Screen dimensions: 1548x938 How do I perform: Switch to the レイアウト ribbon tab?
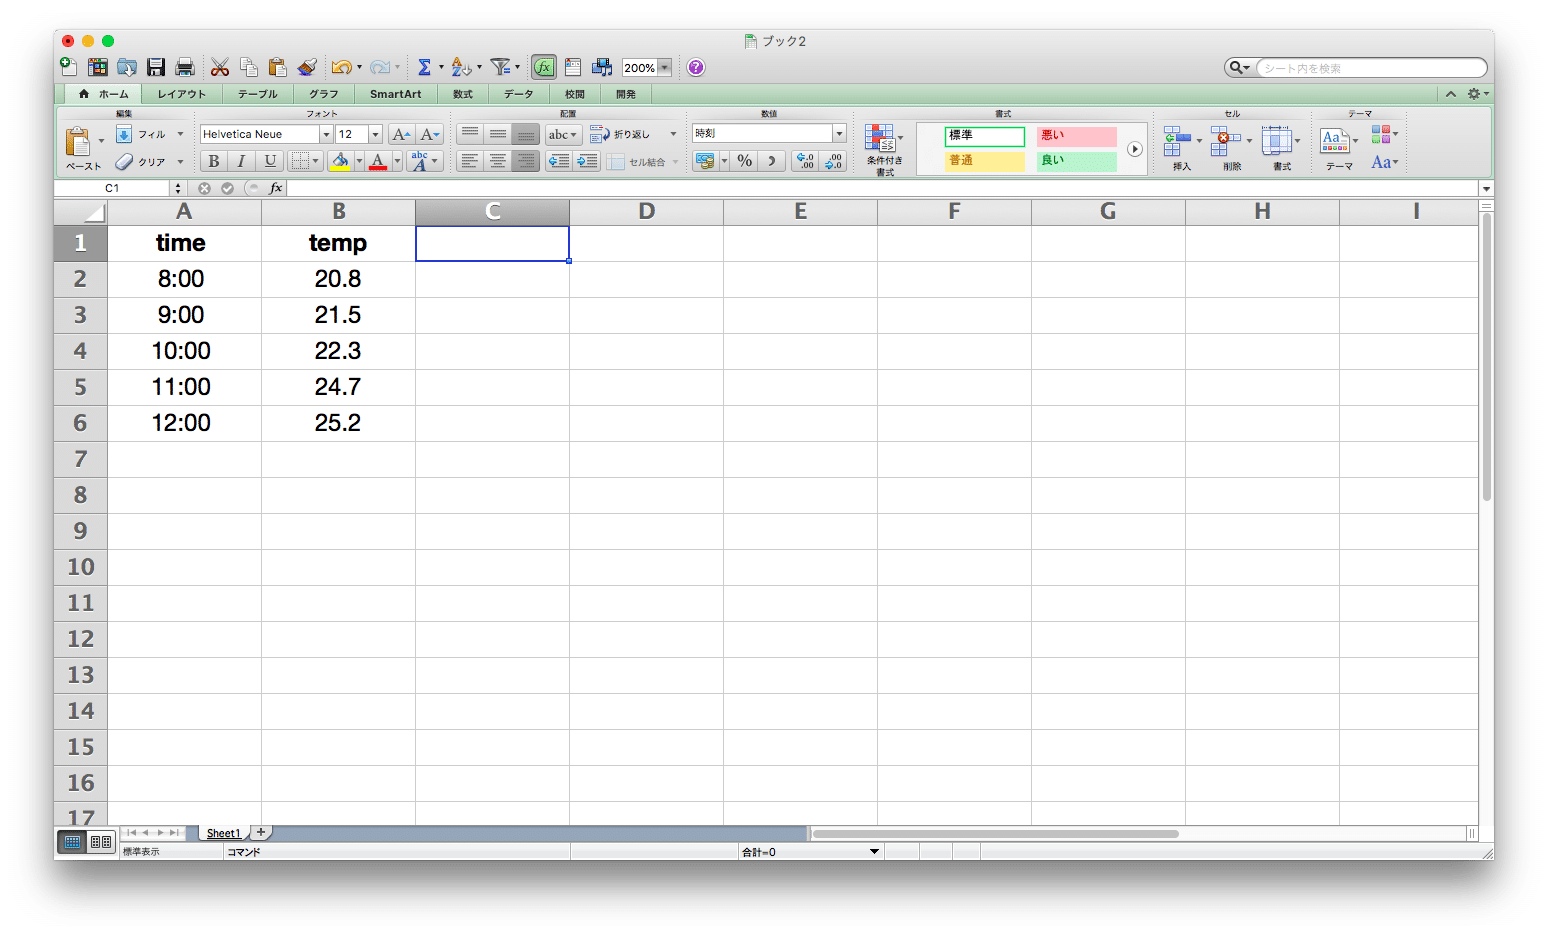181,94
